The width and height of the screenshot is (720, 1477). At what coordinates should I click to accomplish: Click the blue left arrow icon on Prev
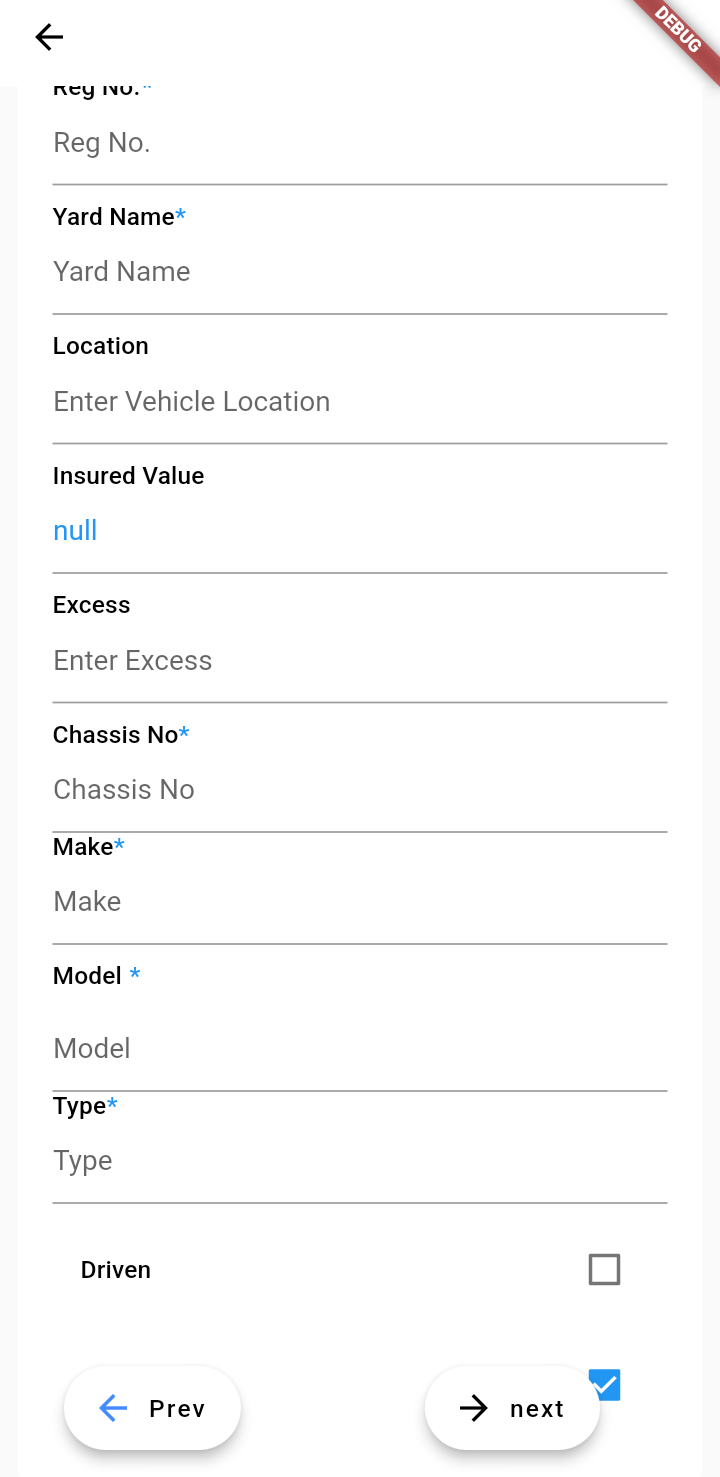coord(113,1408)
